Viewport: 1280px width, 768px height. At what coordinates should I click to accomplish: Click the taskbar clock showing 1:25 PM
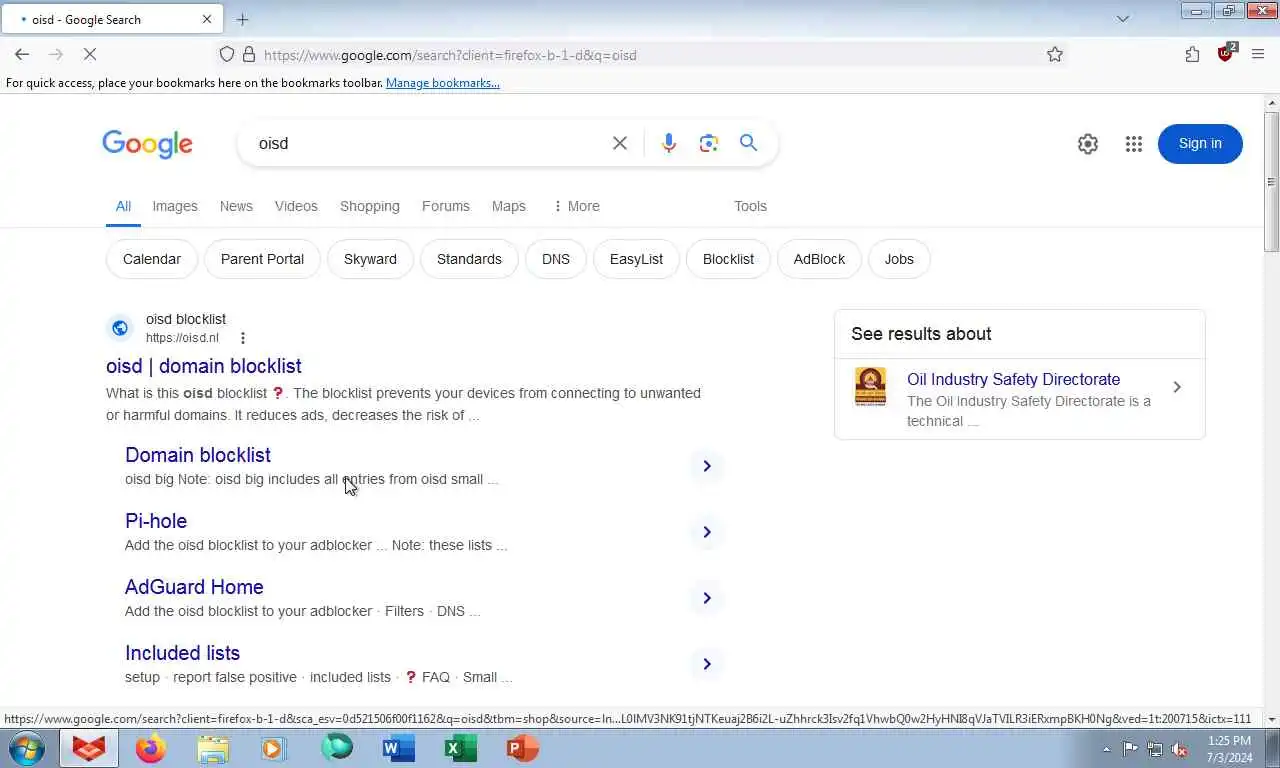(x=1229, y=749)
